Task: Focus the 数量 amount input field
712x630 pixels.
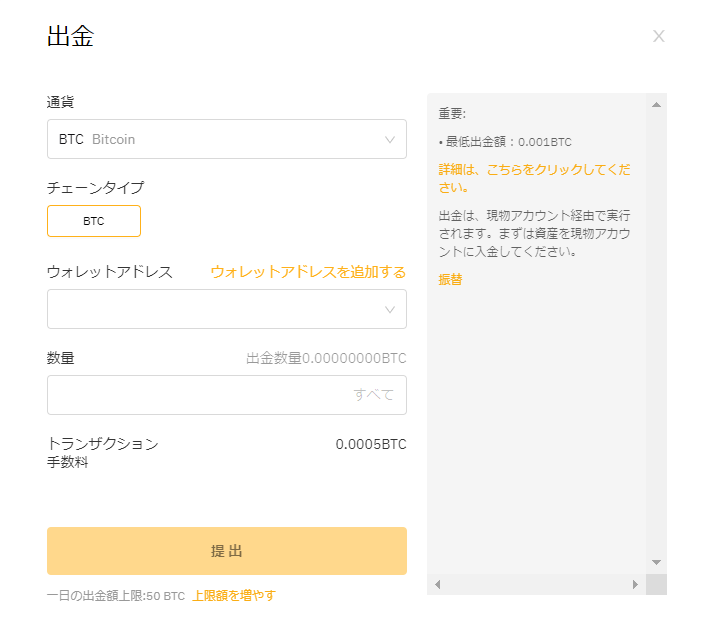Action: coord(227,395)
